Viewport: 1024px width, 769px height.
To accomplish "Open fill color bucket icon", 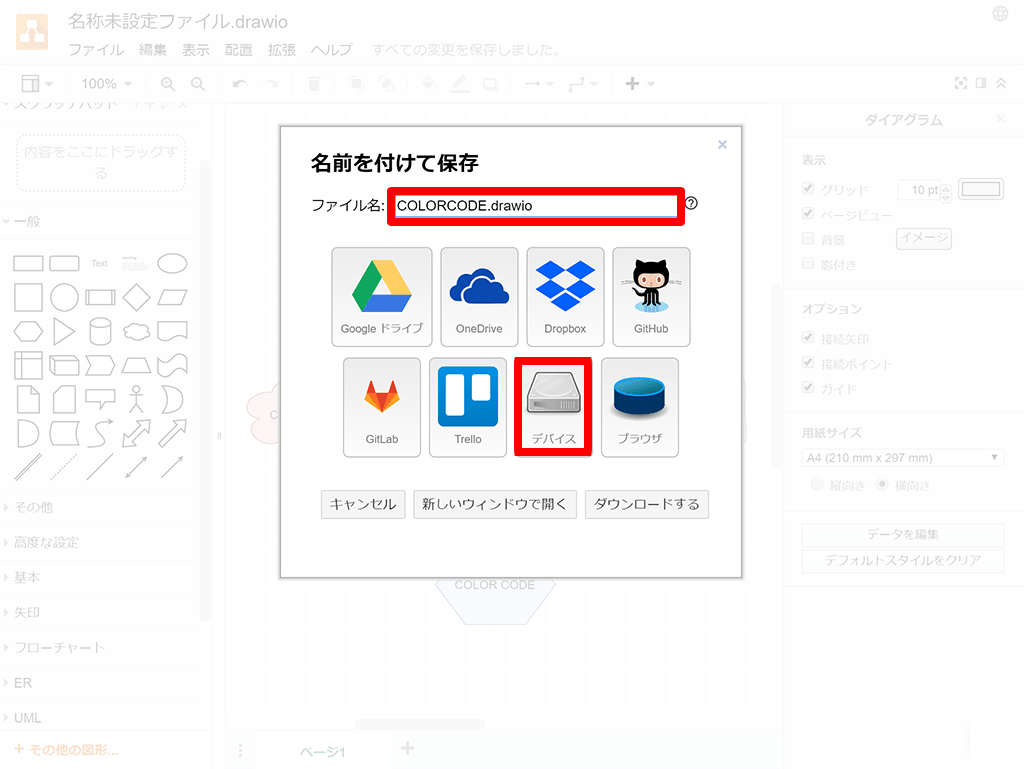I will click(429, 84).
